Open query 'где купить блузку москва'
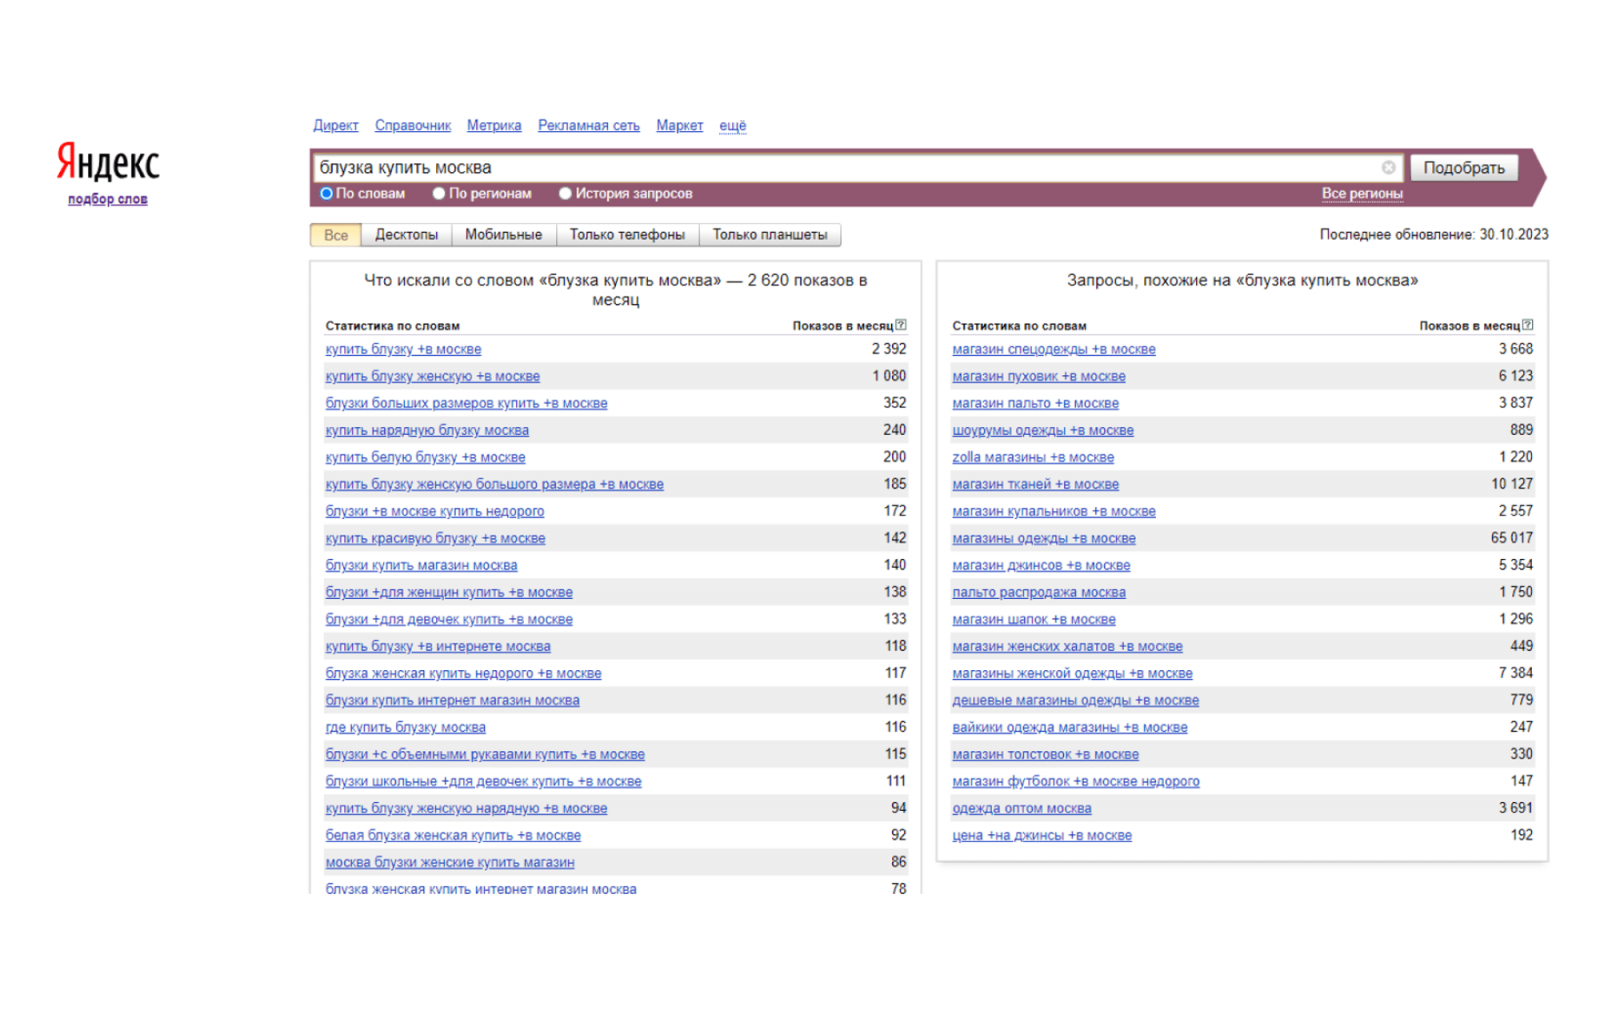Viewport: 1600px width, 1026px height. (405, 728)
